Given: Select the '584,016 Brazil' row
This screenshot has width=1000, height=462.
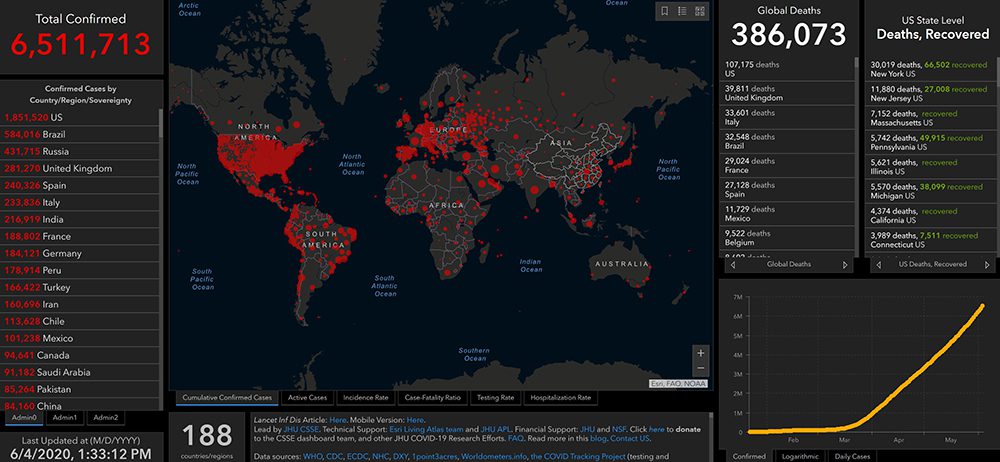Looking at the screenshot, I should (x=80, y=135).
